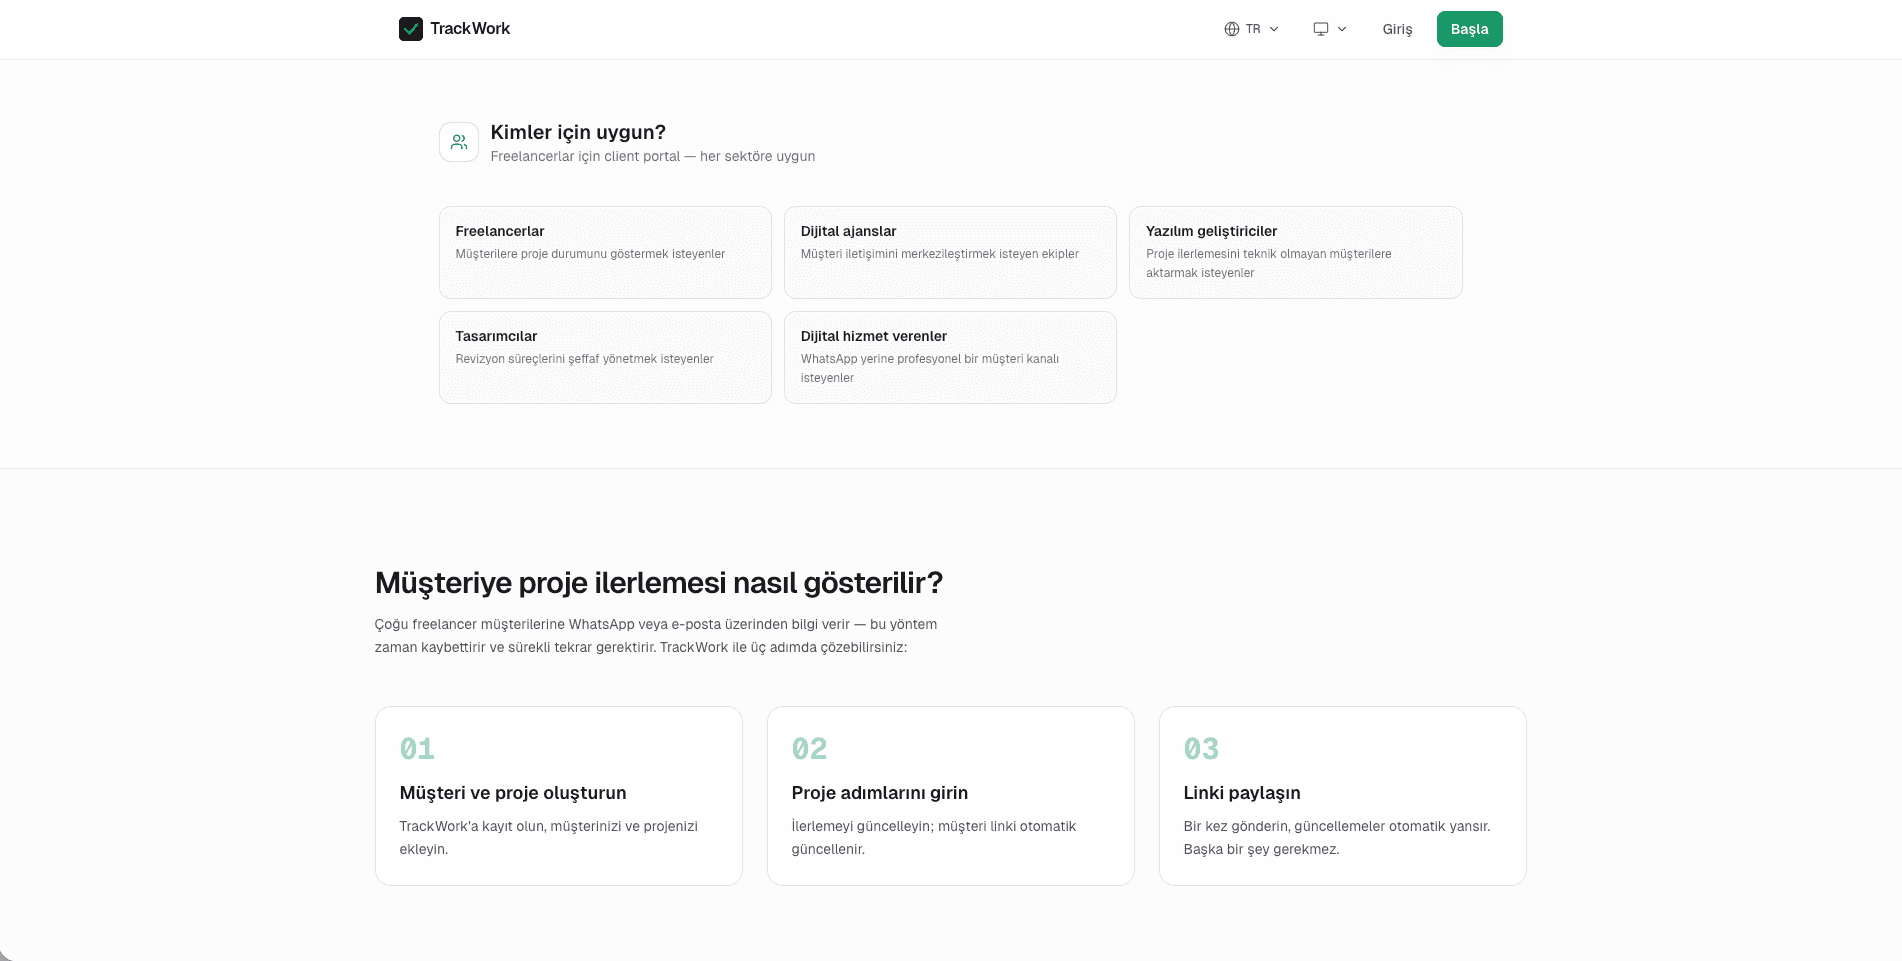Click step 03 Linki paylaşın card
This screenshot has width=1902, height=961.
click(1342, 796)
